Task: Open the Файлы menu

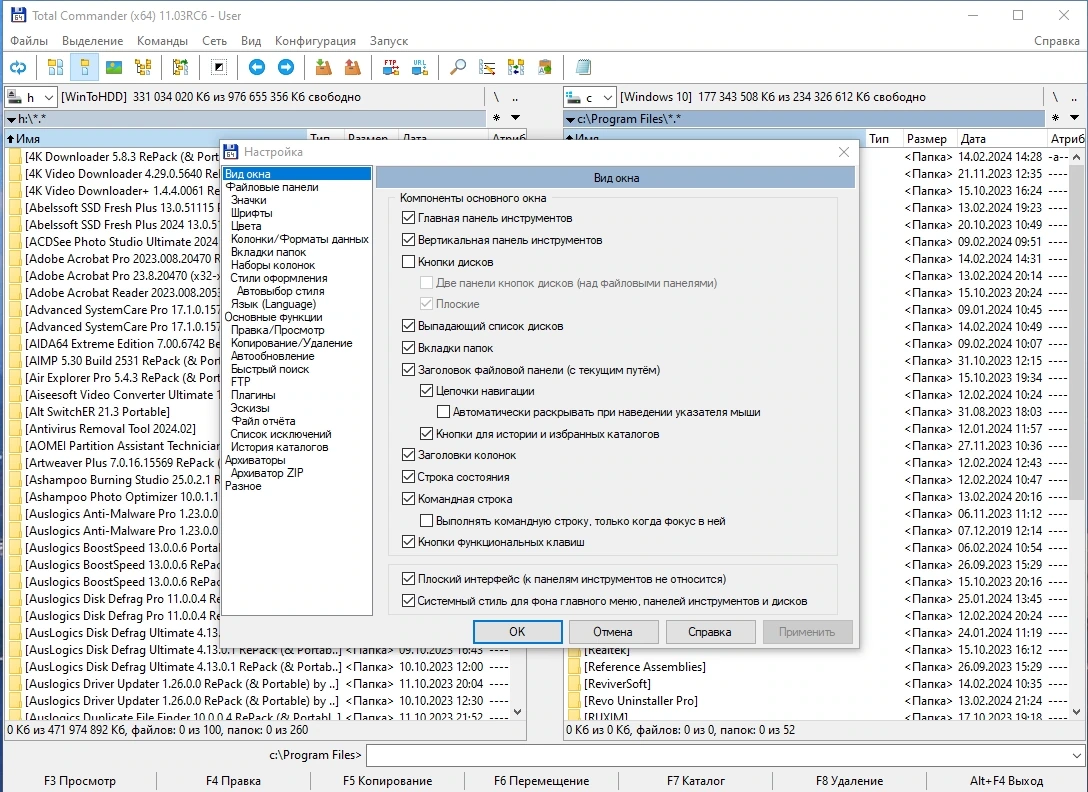Action: (28, 41)
